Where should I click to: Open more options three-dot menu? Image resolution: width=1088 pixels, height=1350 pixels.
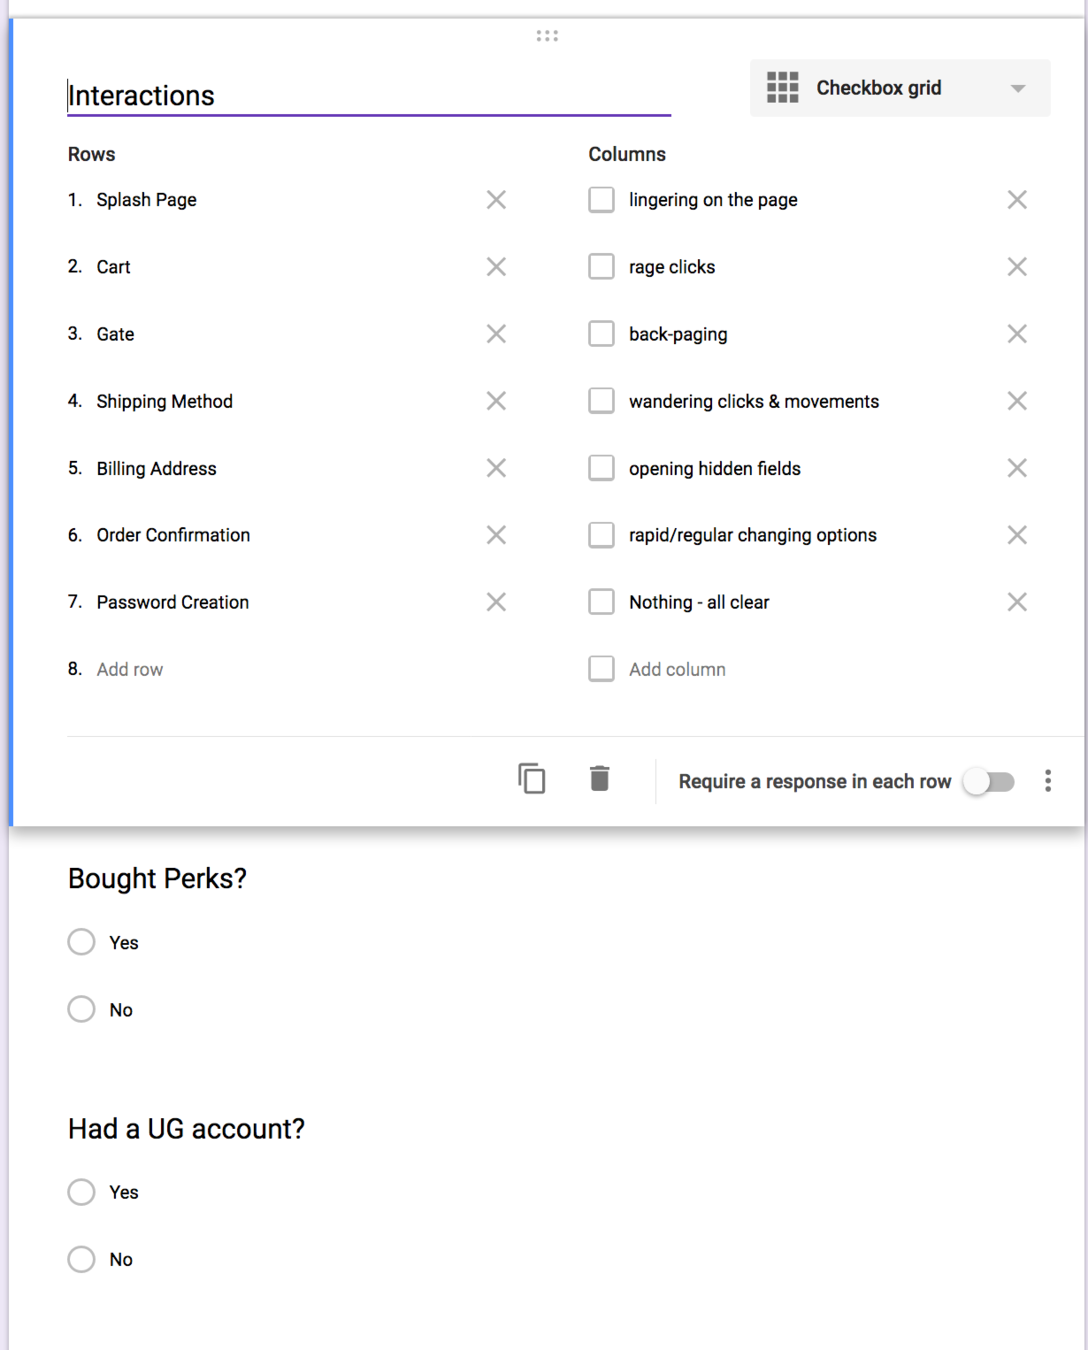click(1047, 781)
